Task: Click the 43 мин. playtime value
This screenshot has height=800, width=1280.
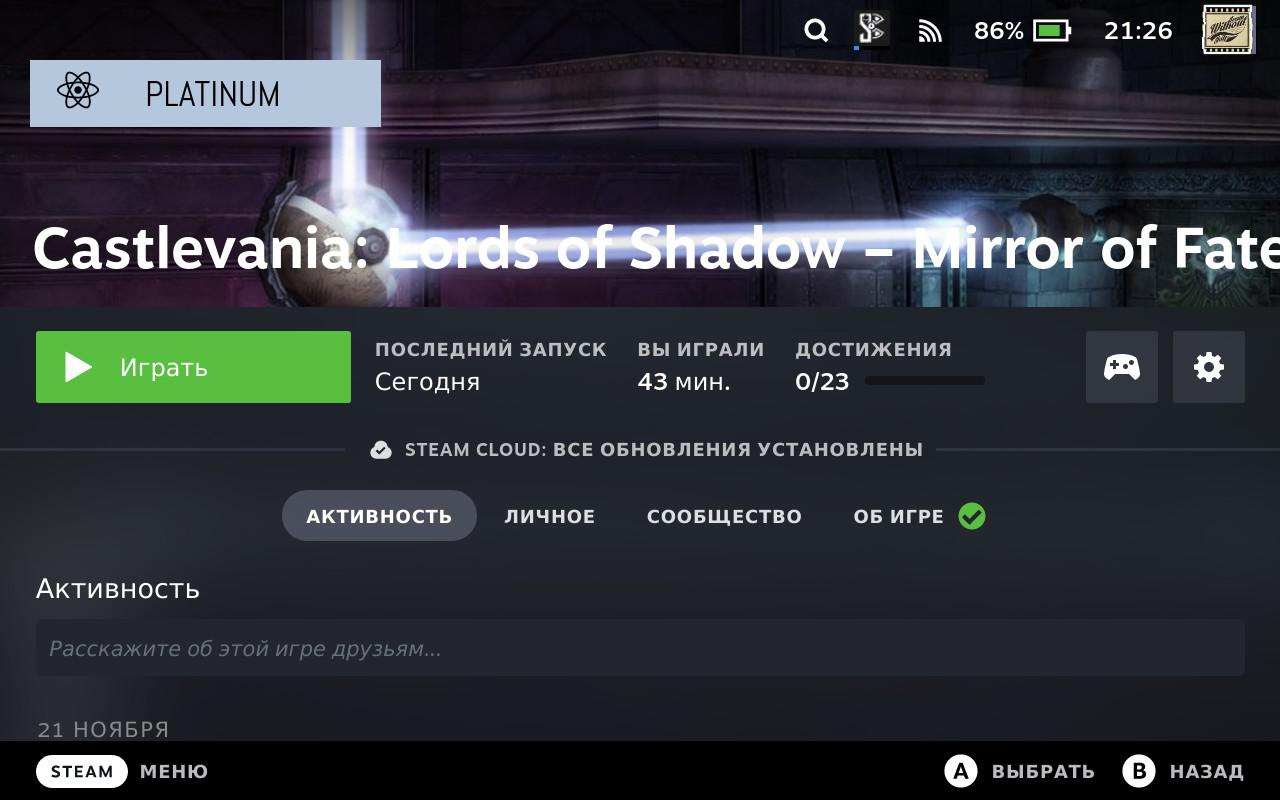Action: tap(684, 381)
